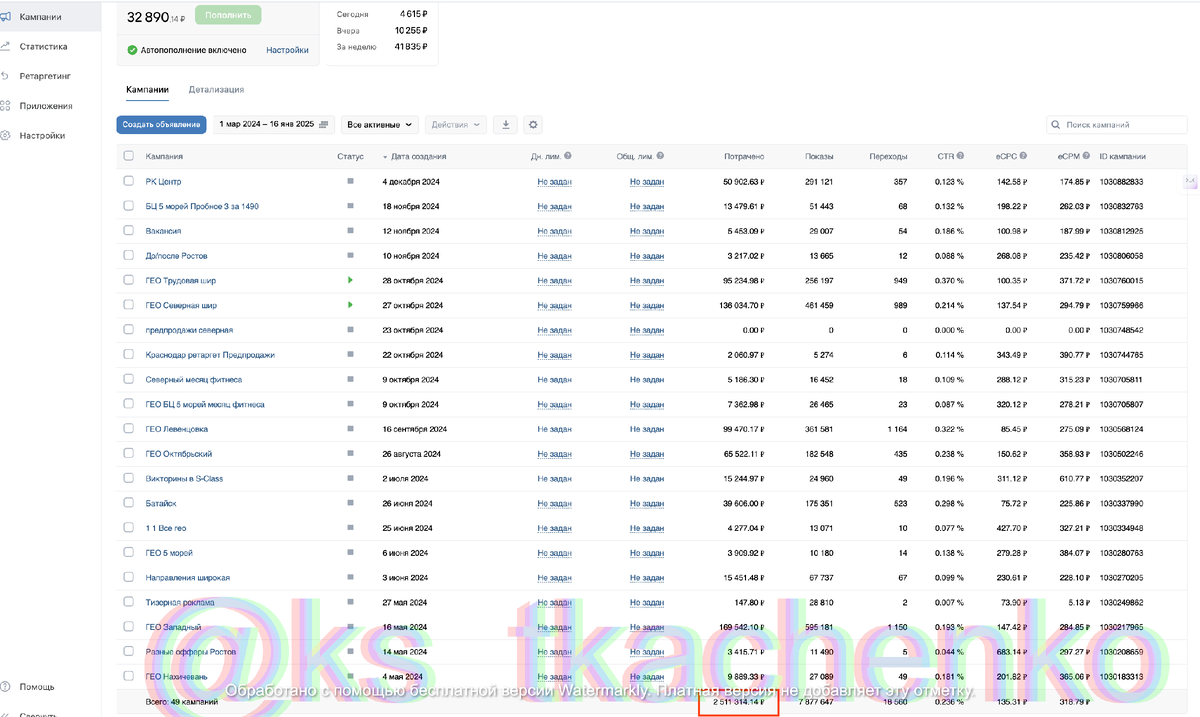Check the box for БЦ 5 морей Пробное
Viewport: 1200px width, 717px height.
pyautogui.click(x=128, y=206)
